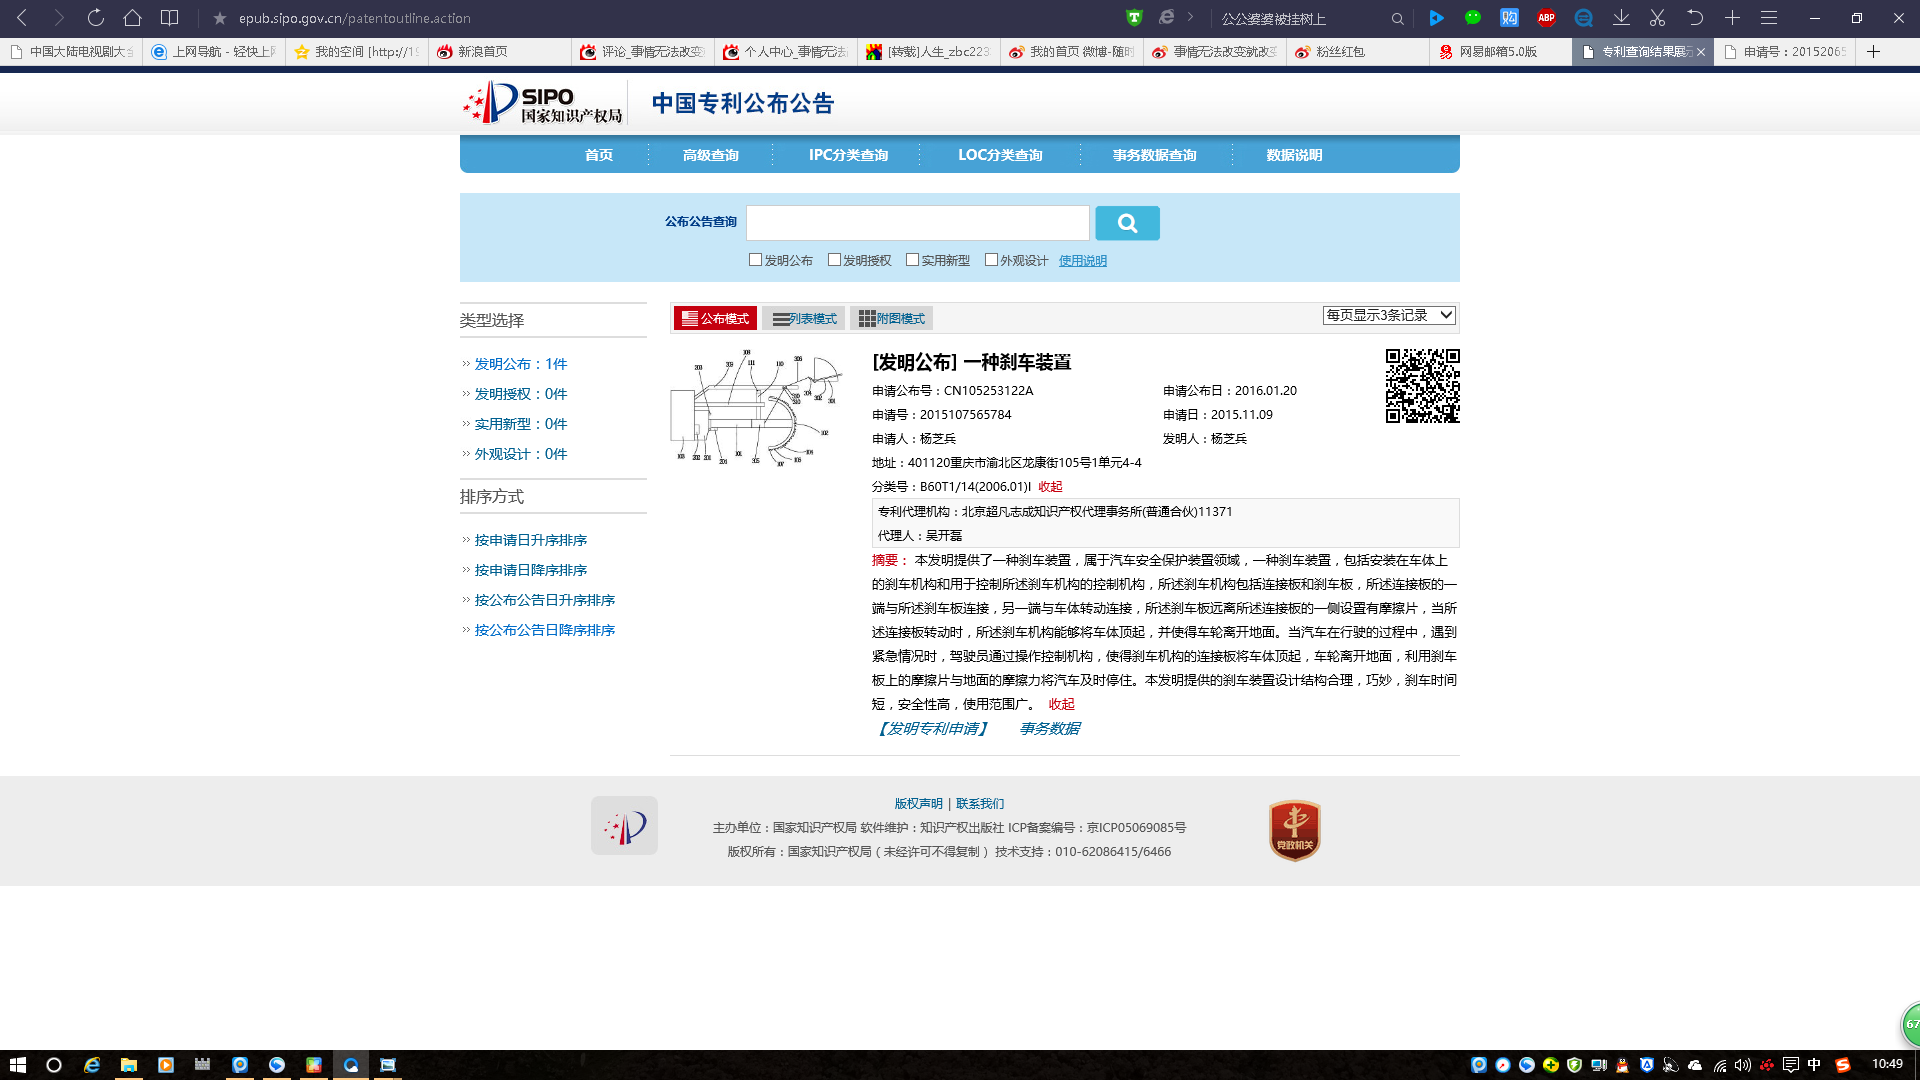The height and width of the screenshot is (1080, 1920).
Task: Check the 外观设计 checkbox
Action: click(x=991, y=260)
